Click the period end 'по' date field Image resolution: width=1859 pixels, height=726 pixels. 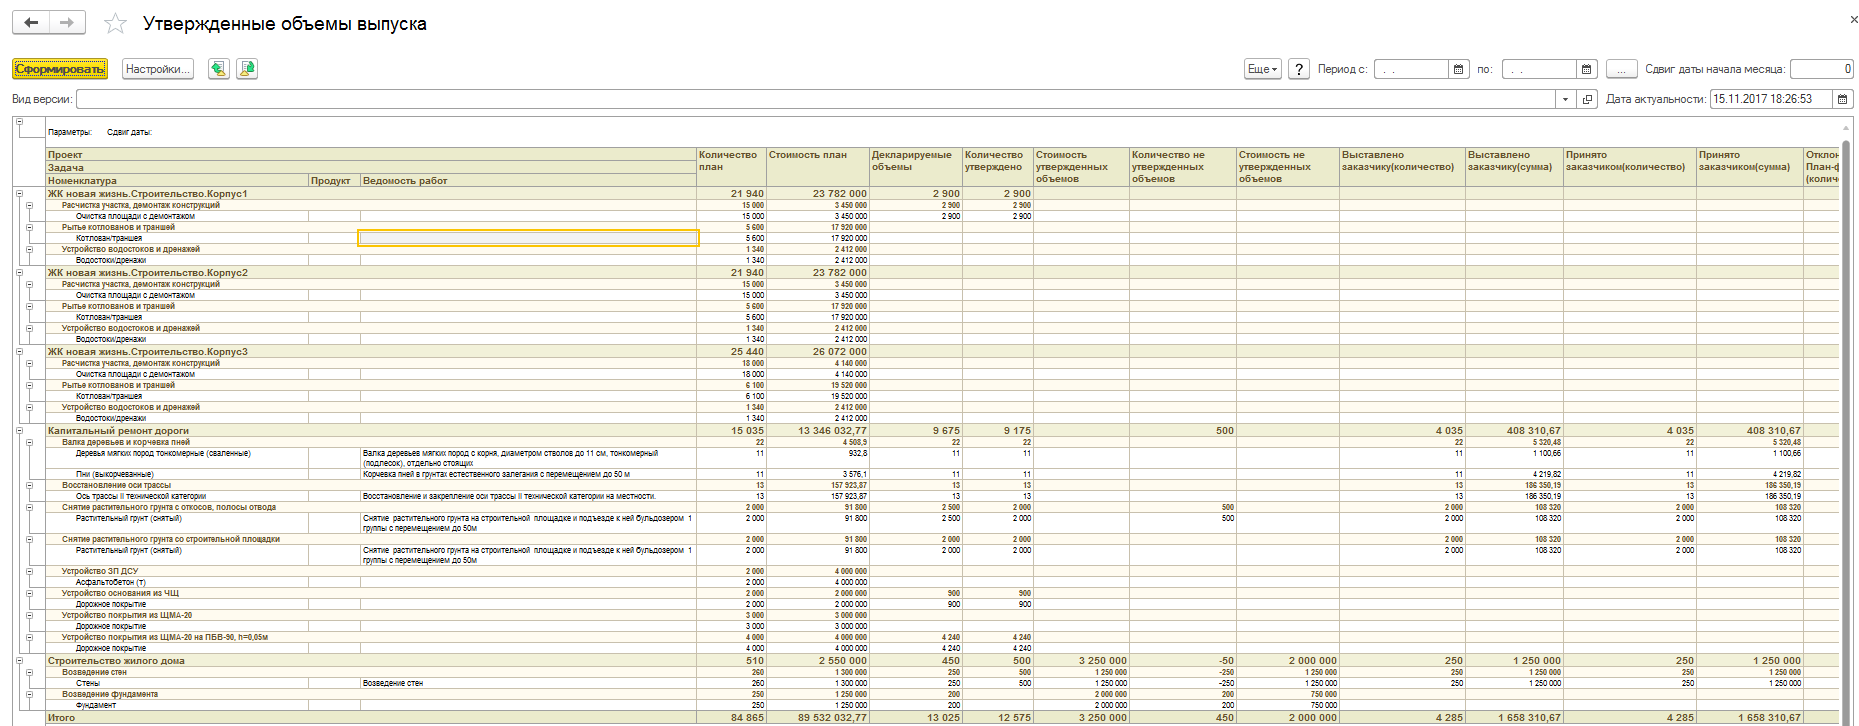pyautogui.click(x=1539, y=69)
